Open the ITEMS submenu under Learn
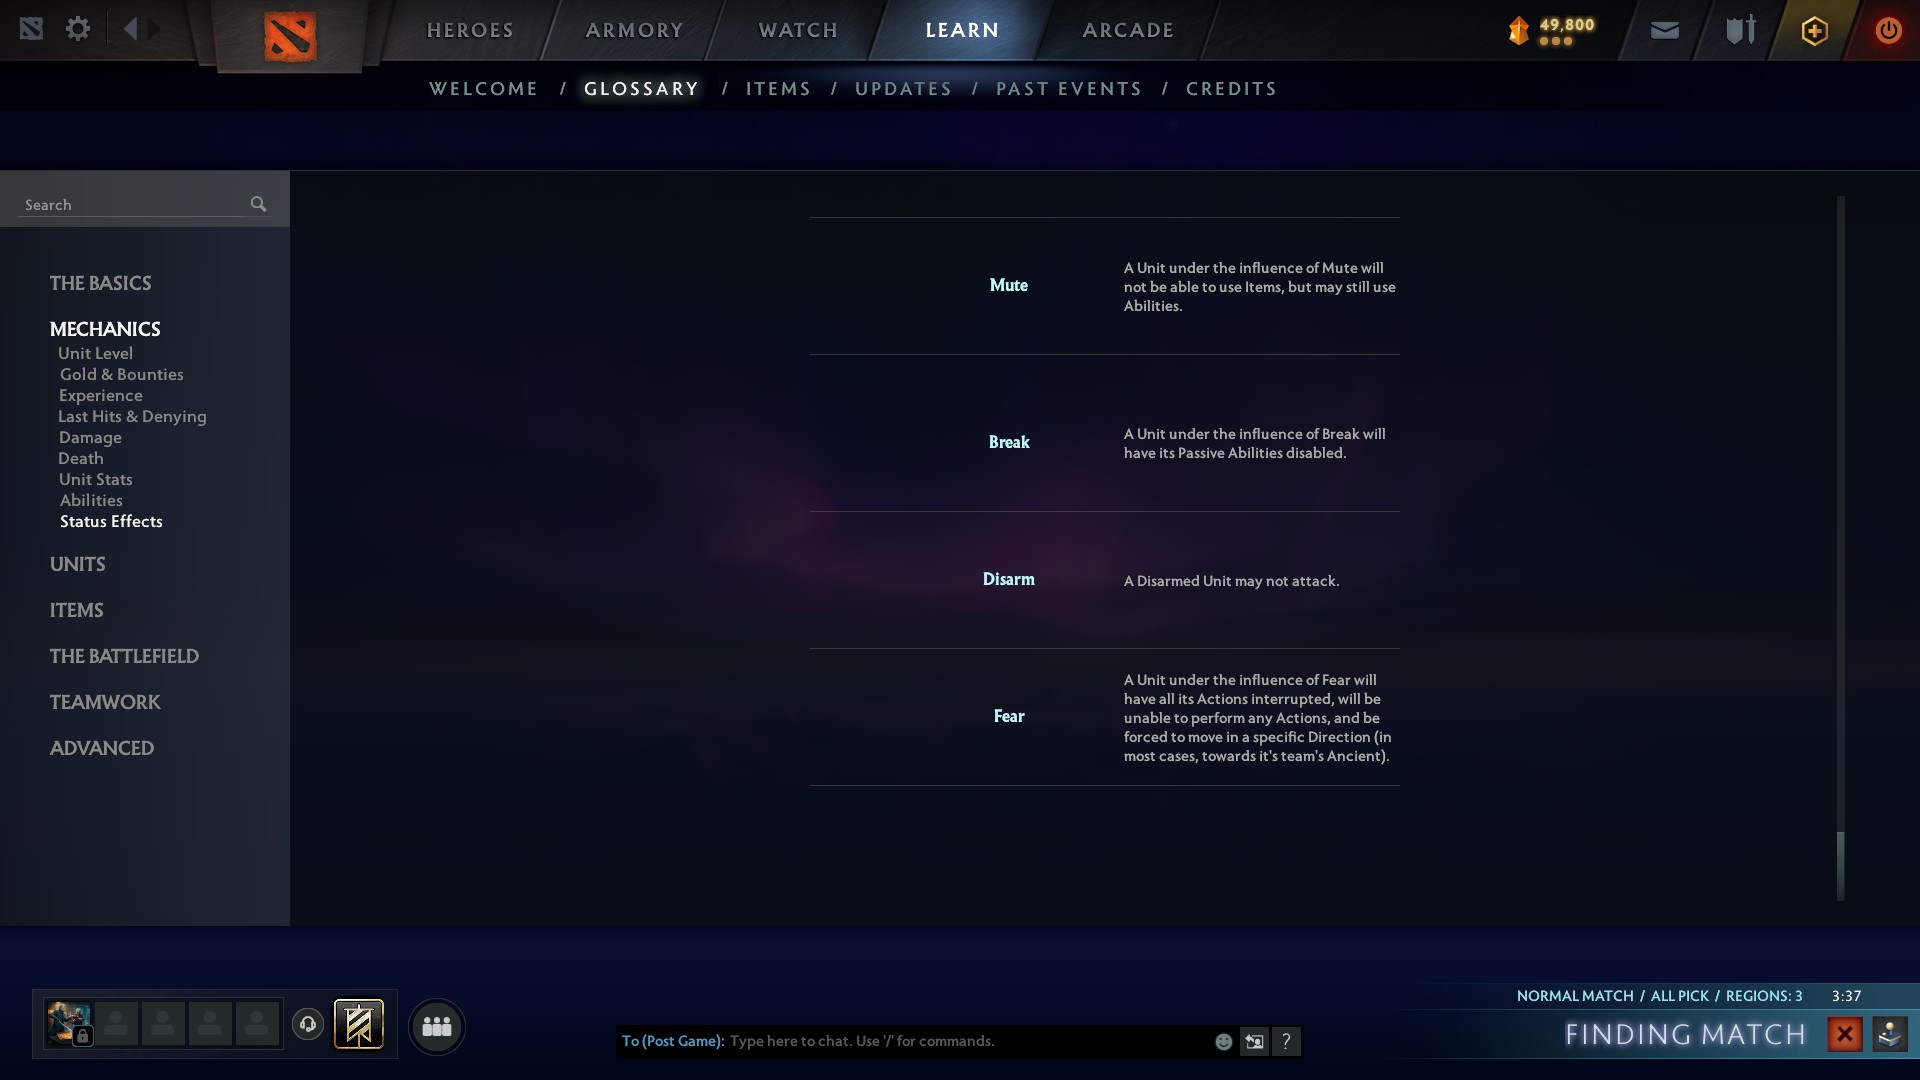This screenshot has height=1080, width=1920. pos(778,89)
